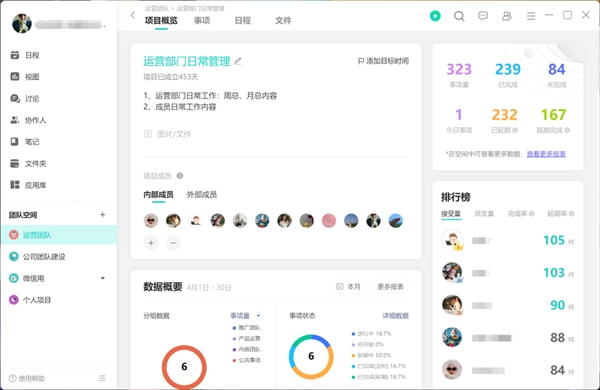This screenshot has height=390, width=600.
Task: Switch to the 事项 tab
Action: (x=202, y=21)
